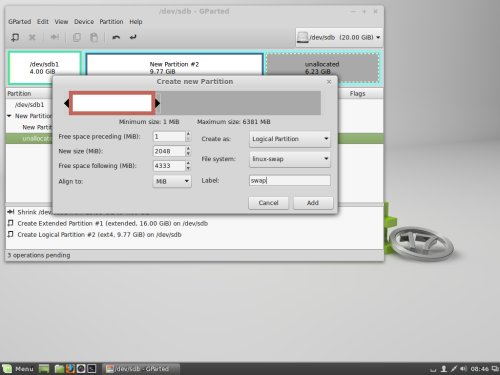The width and height of the screenshot is (500, 375).
Task: Click the right resize handle arrow
Action: point(158,103)
